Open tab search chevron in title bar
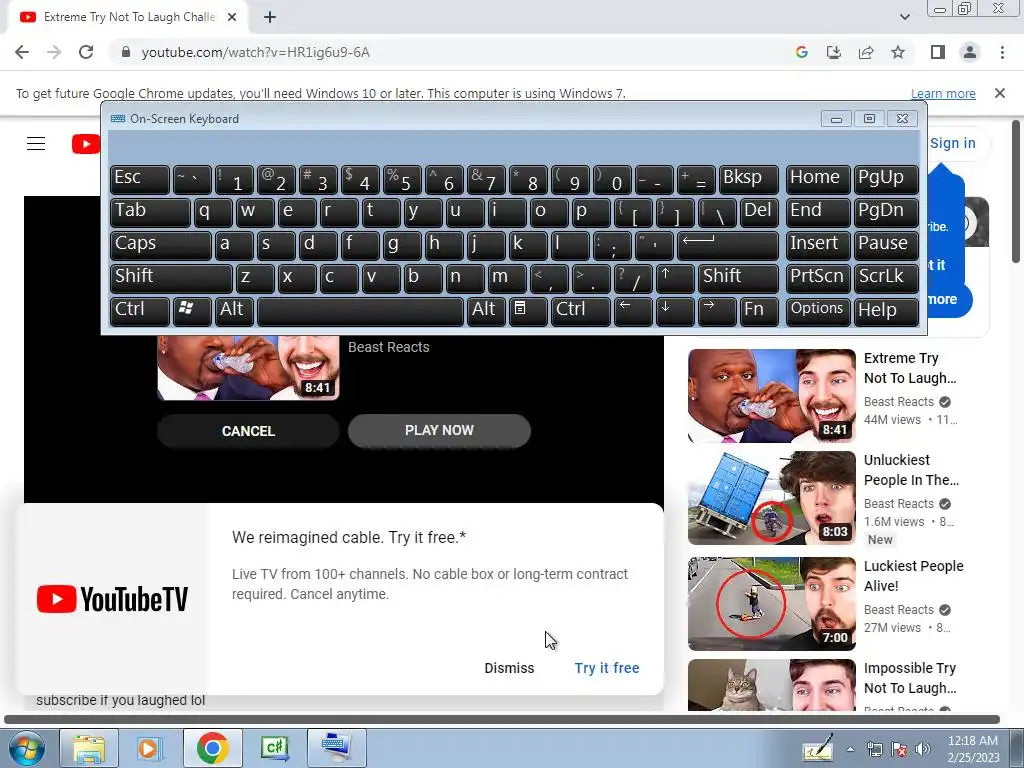1024x768 pixels. (x=904, y=17)
